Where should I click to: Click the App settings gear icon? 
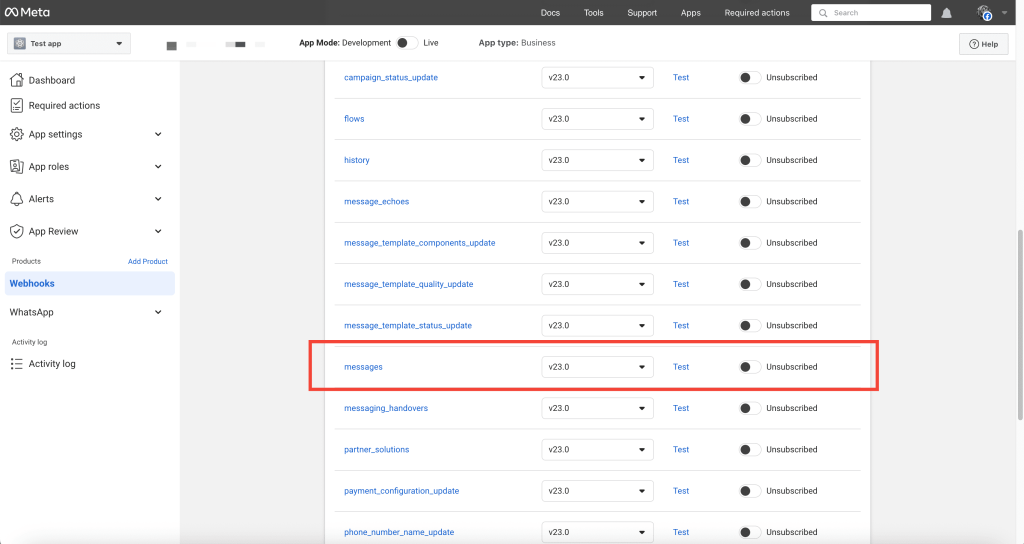17,134
